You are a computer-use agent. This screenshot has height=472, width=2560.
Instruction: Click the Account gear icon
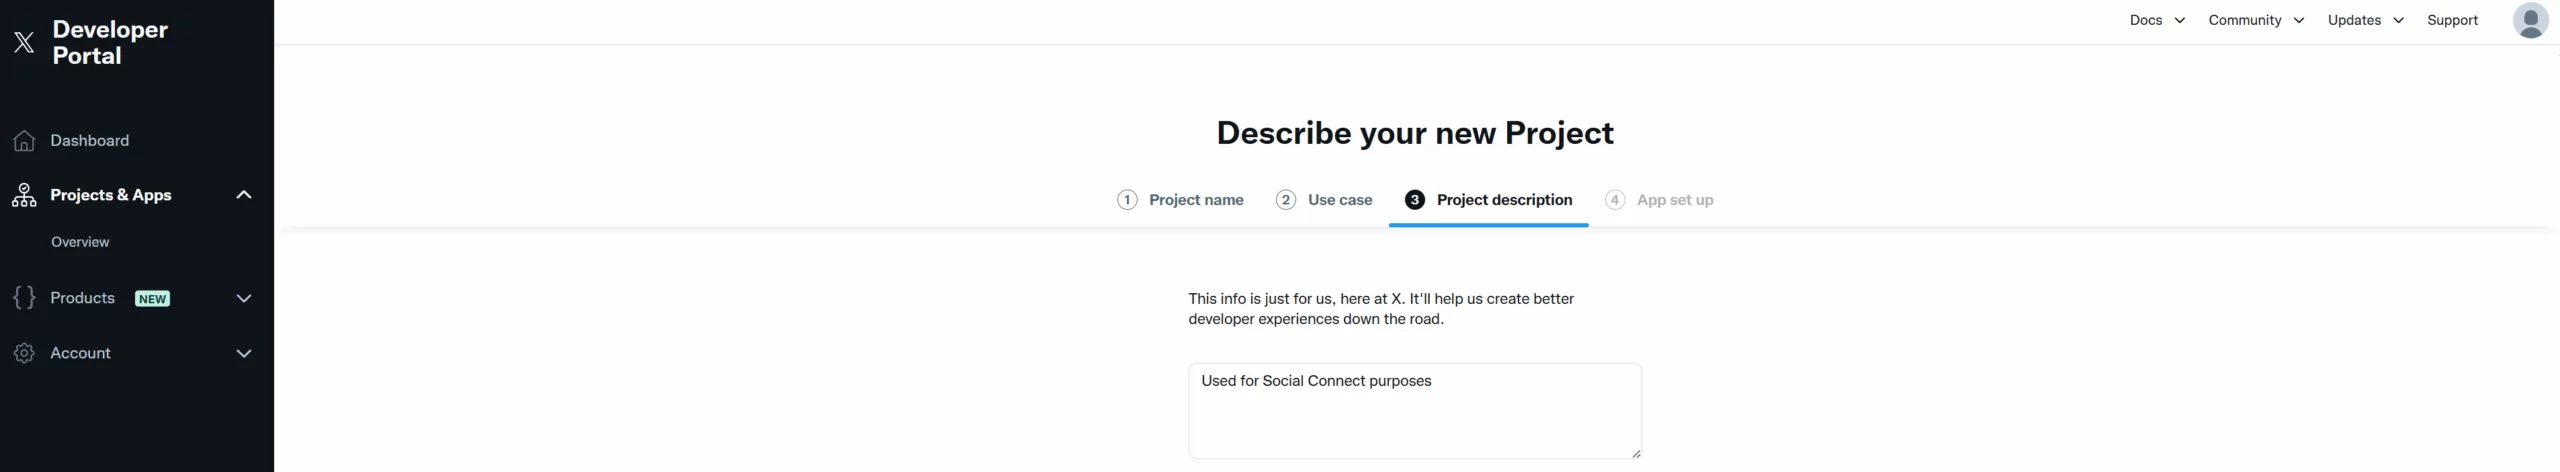[x=24, y=353]
